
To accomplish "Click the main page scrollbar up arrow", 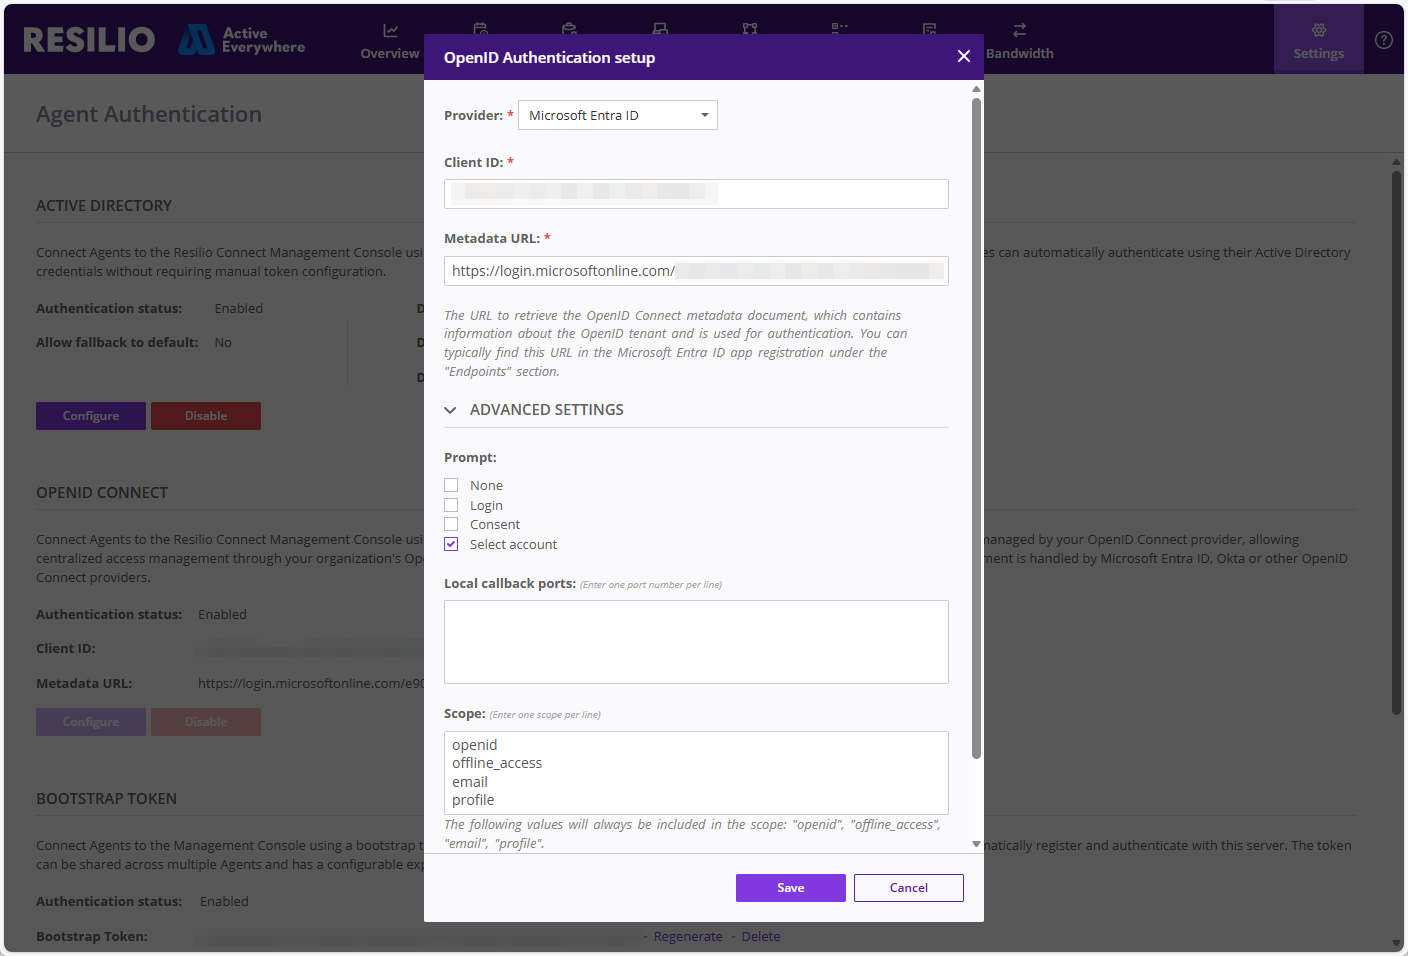I will (1397, 161).
